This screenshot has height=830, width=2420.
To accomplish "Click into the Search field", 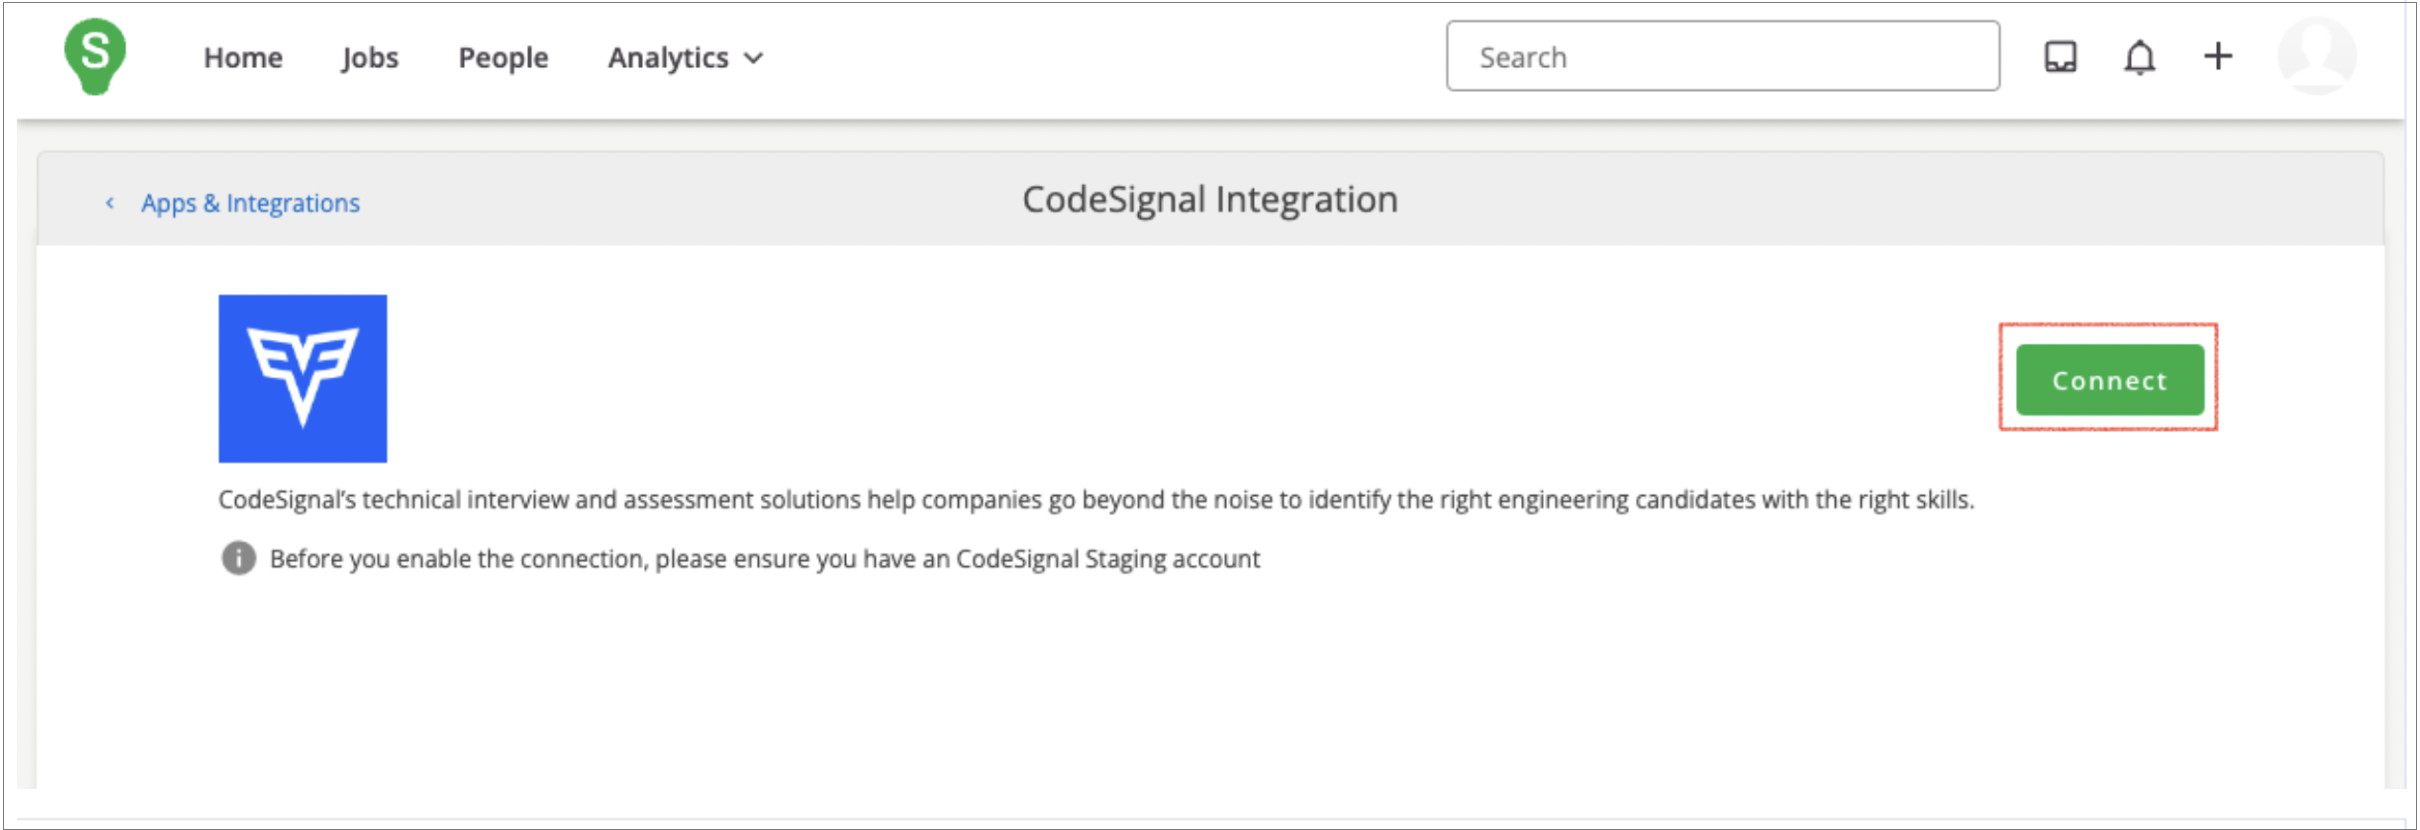I will [1722, 56].
